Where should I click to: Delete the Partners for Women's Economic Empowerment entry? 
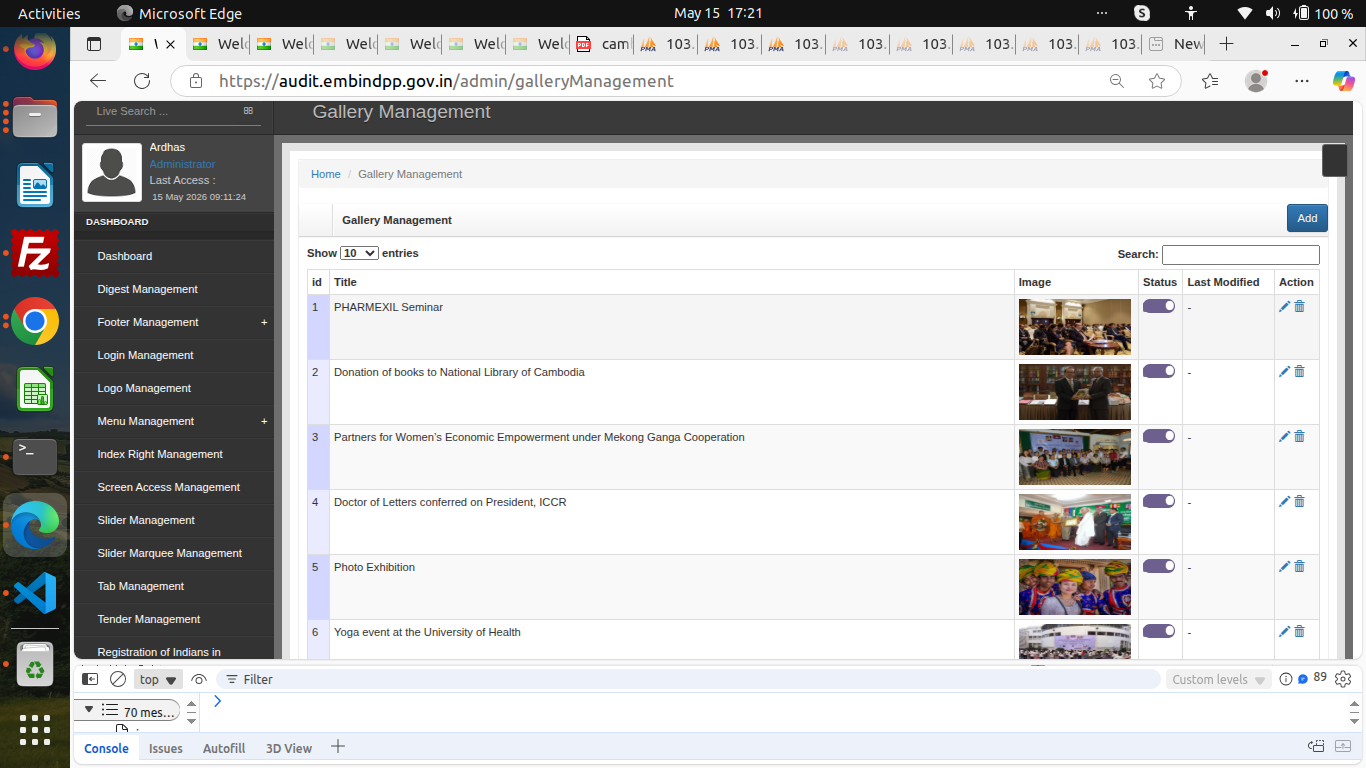click(1300, 437)
